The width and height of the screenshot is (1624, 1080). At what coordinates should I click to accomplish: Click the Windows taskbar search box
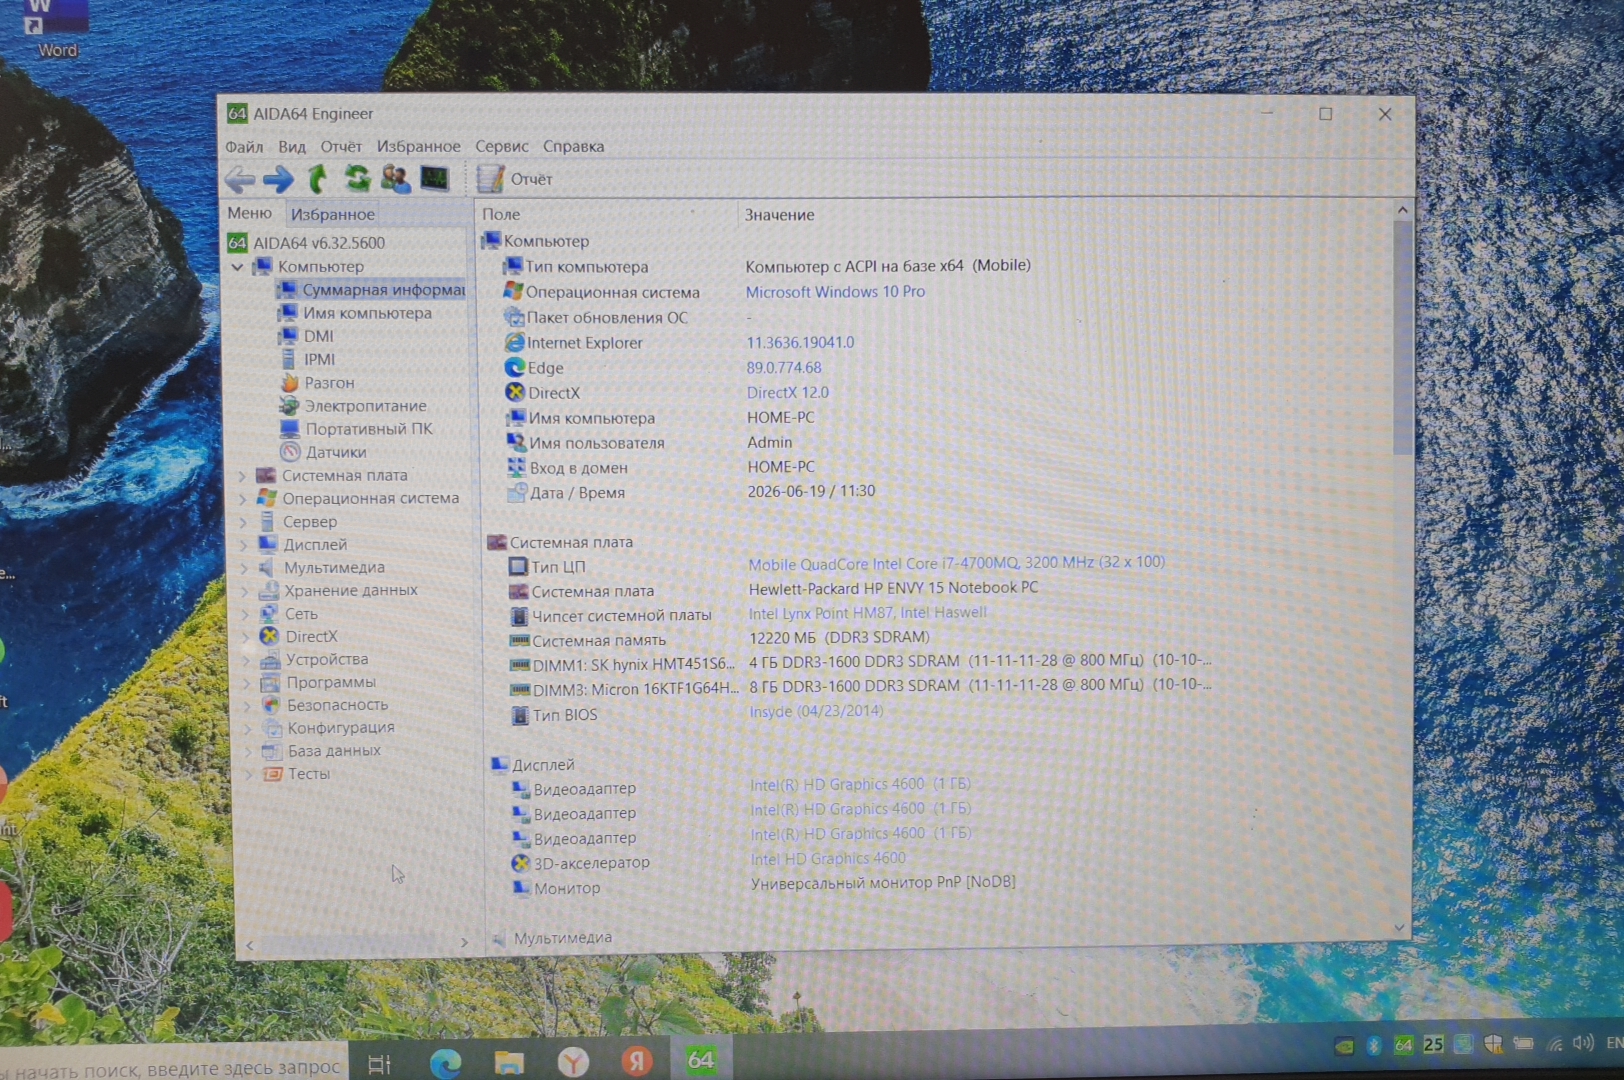coord(174,1068)
